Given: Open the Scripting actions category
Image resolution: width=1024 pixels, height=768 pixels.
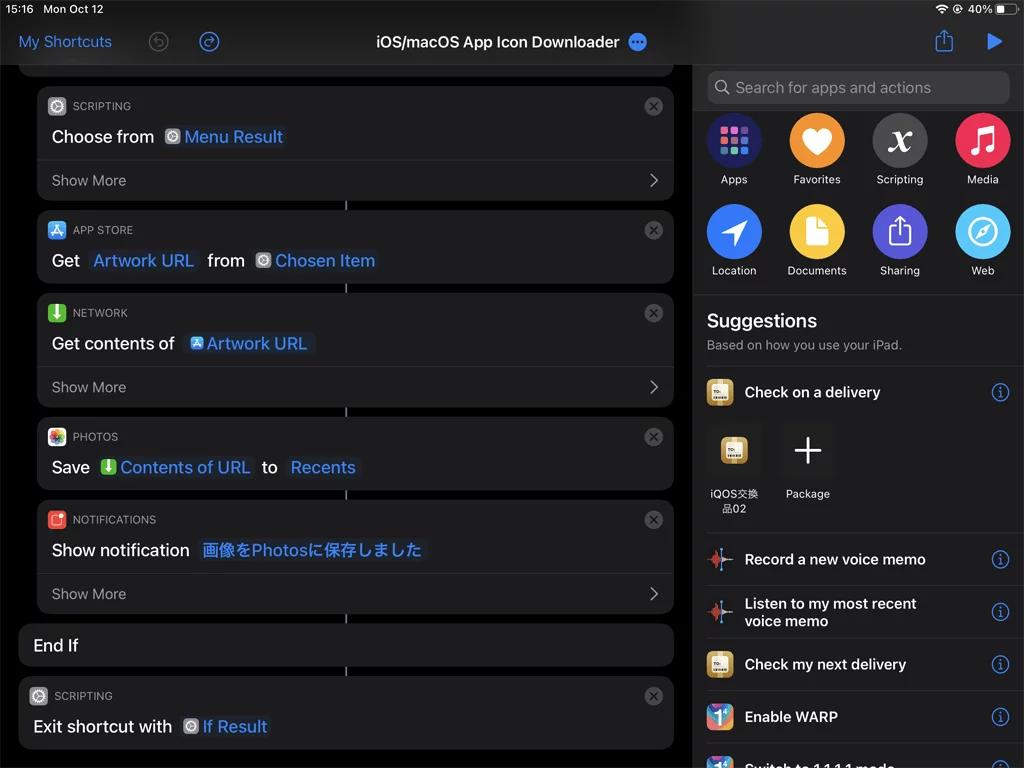Looking at the screenshot, I should [x=899, y=150].
